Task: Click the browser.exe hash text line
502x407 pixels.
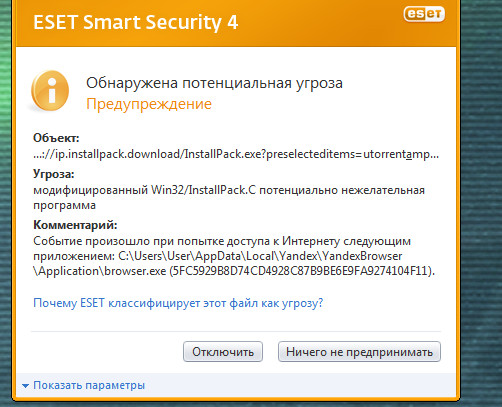Action: point(234,271)
